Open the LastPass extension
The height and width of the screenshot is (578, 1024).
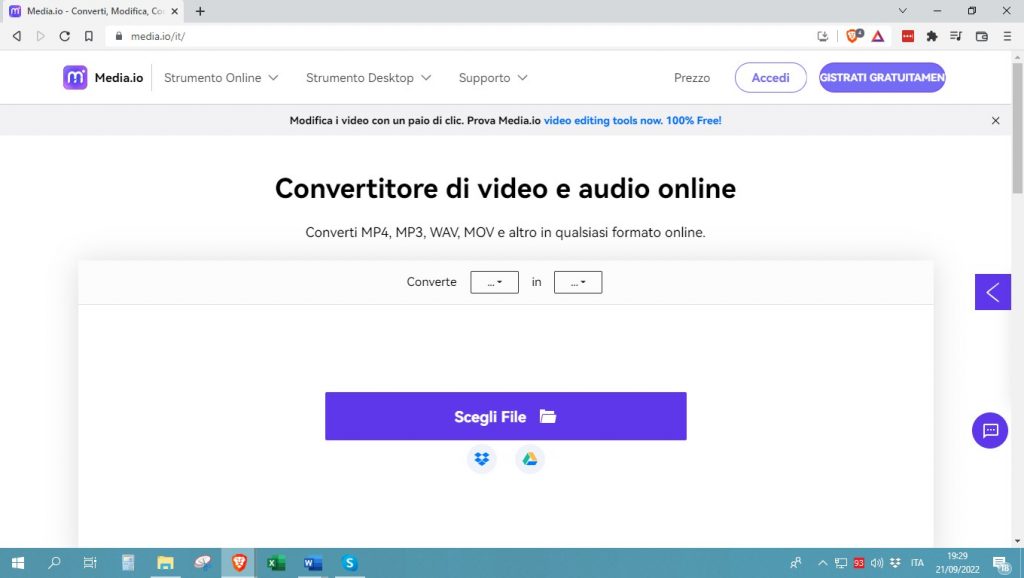[908, 35]
